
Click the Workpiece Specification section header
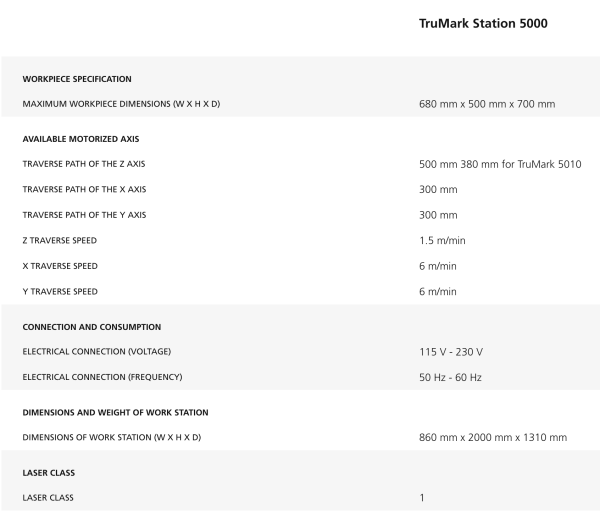(x=77, y=78)
